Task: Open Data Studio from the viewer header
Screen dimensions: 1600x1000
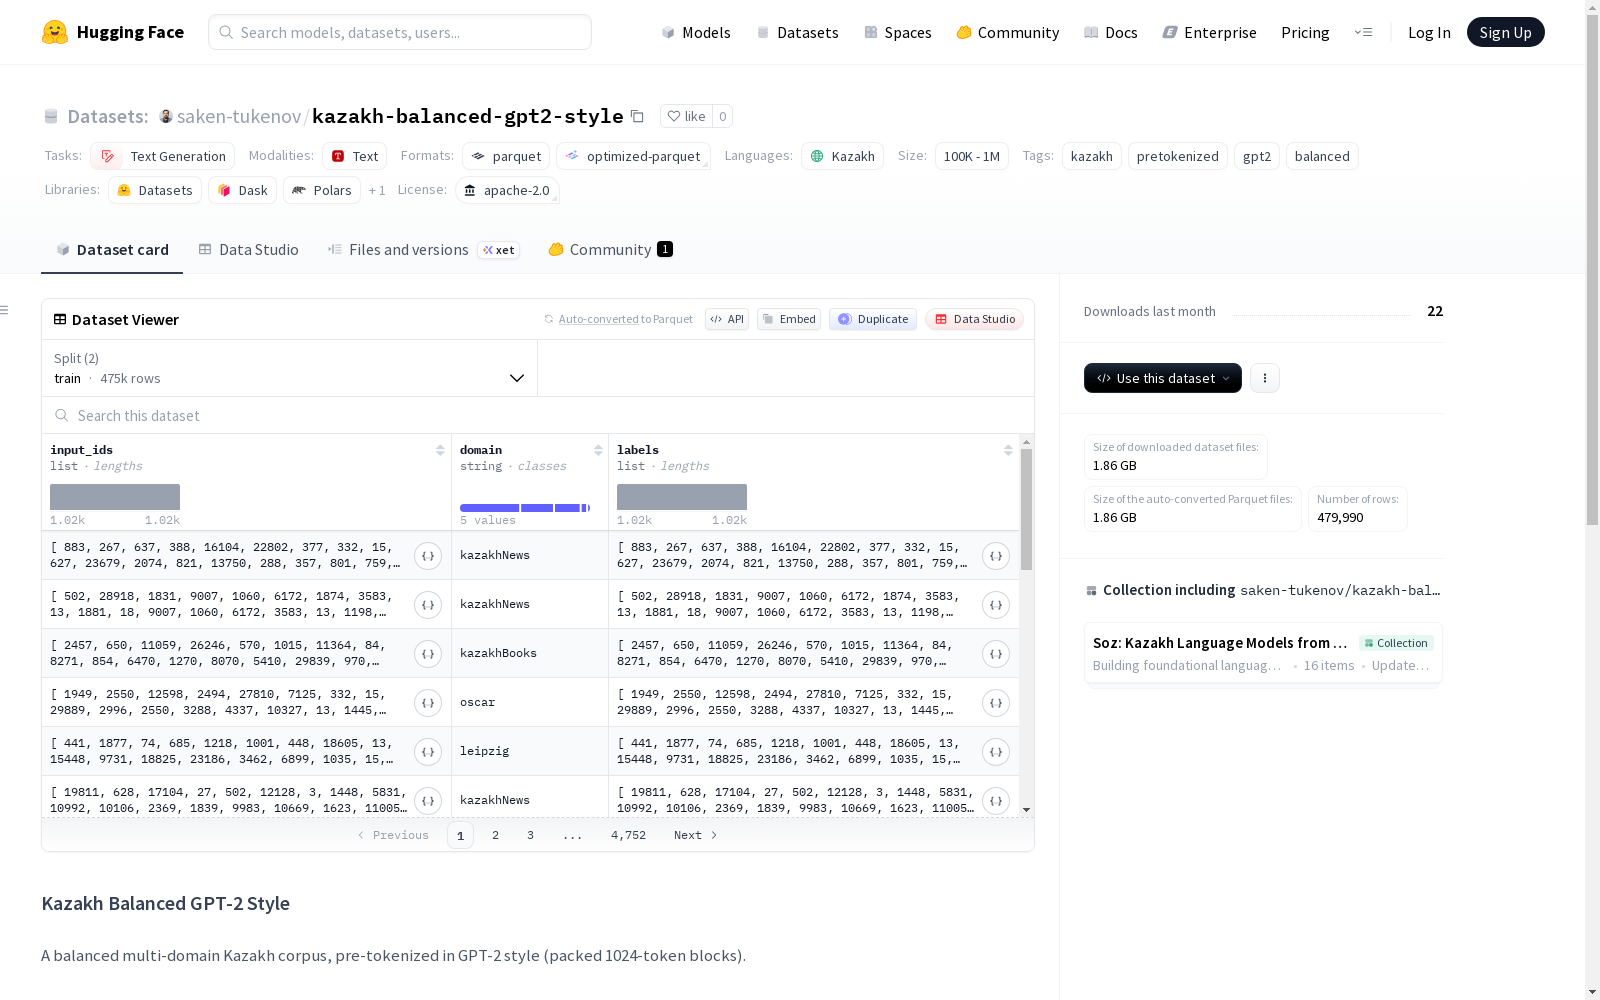Action: (x=974, y=319)
